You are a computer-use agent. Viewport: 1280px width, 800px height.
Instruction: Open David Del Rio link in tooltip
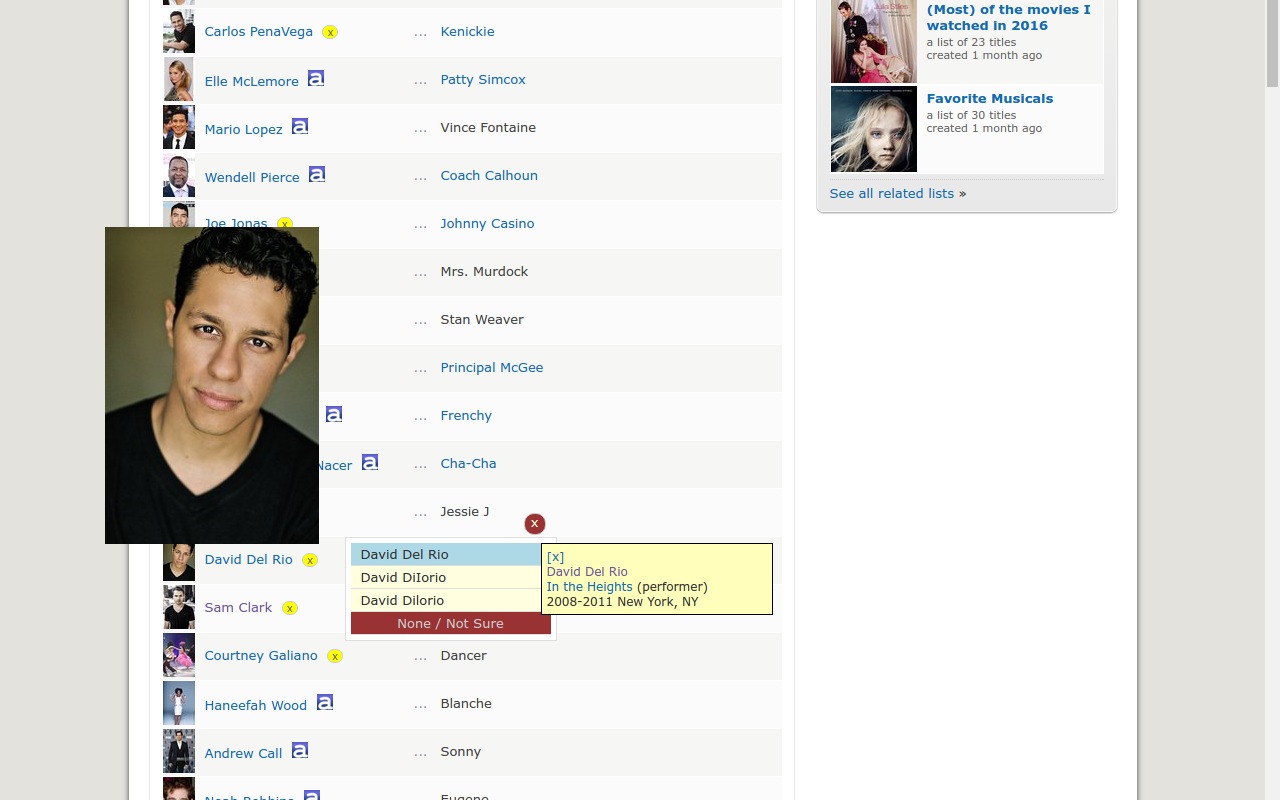coord(587,572)
